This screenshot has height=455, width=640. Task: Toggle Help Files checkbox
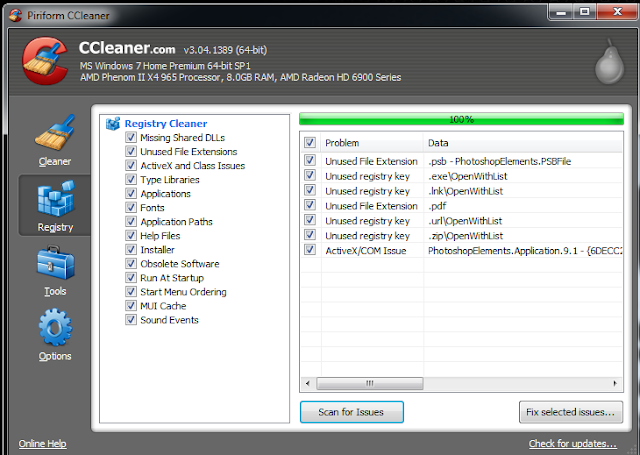131,235
